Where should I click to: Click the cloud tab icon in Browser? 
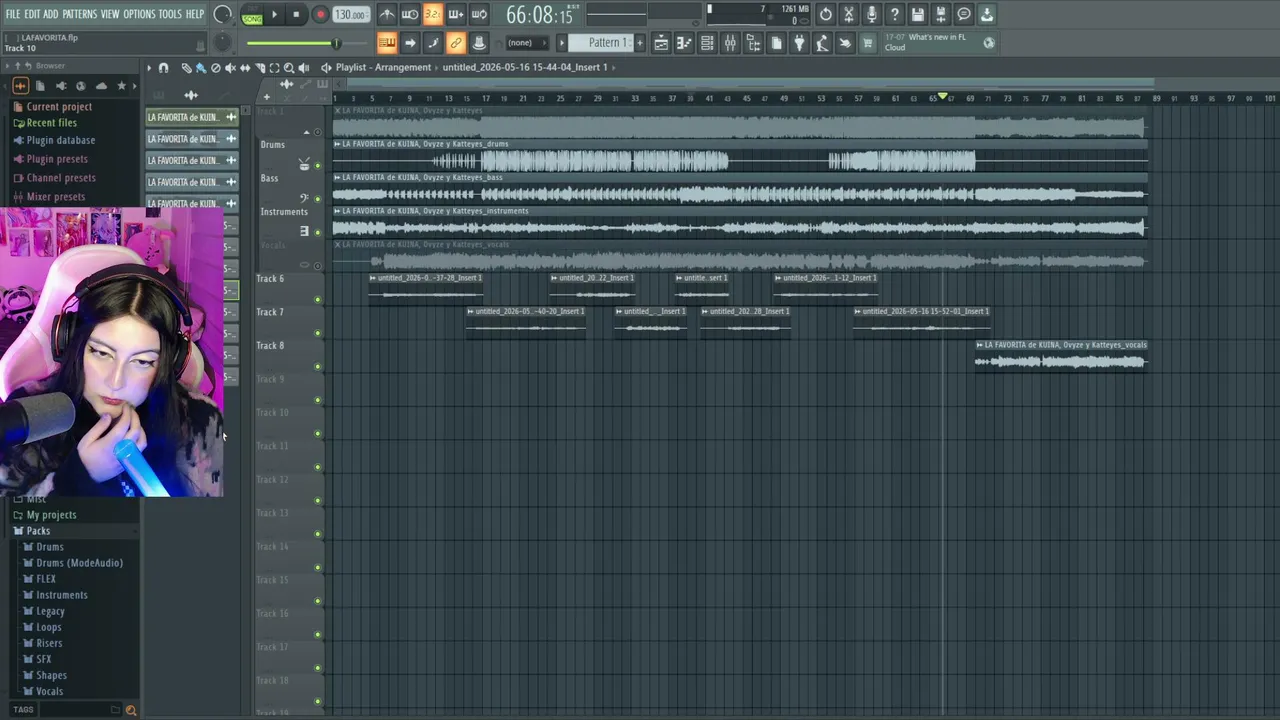[x=101, y=86]
